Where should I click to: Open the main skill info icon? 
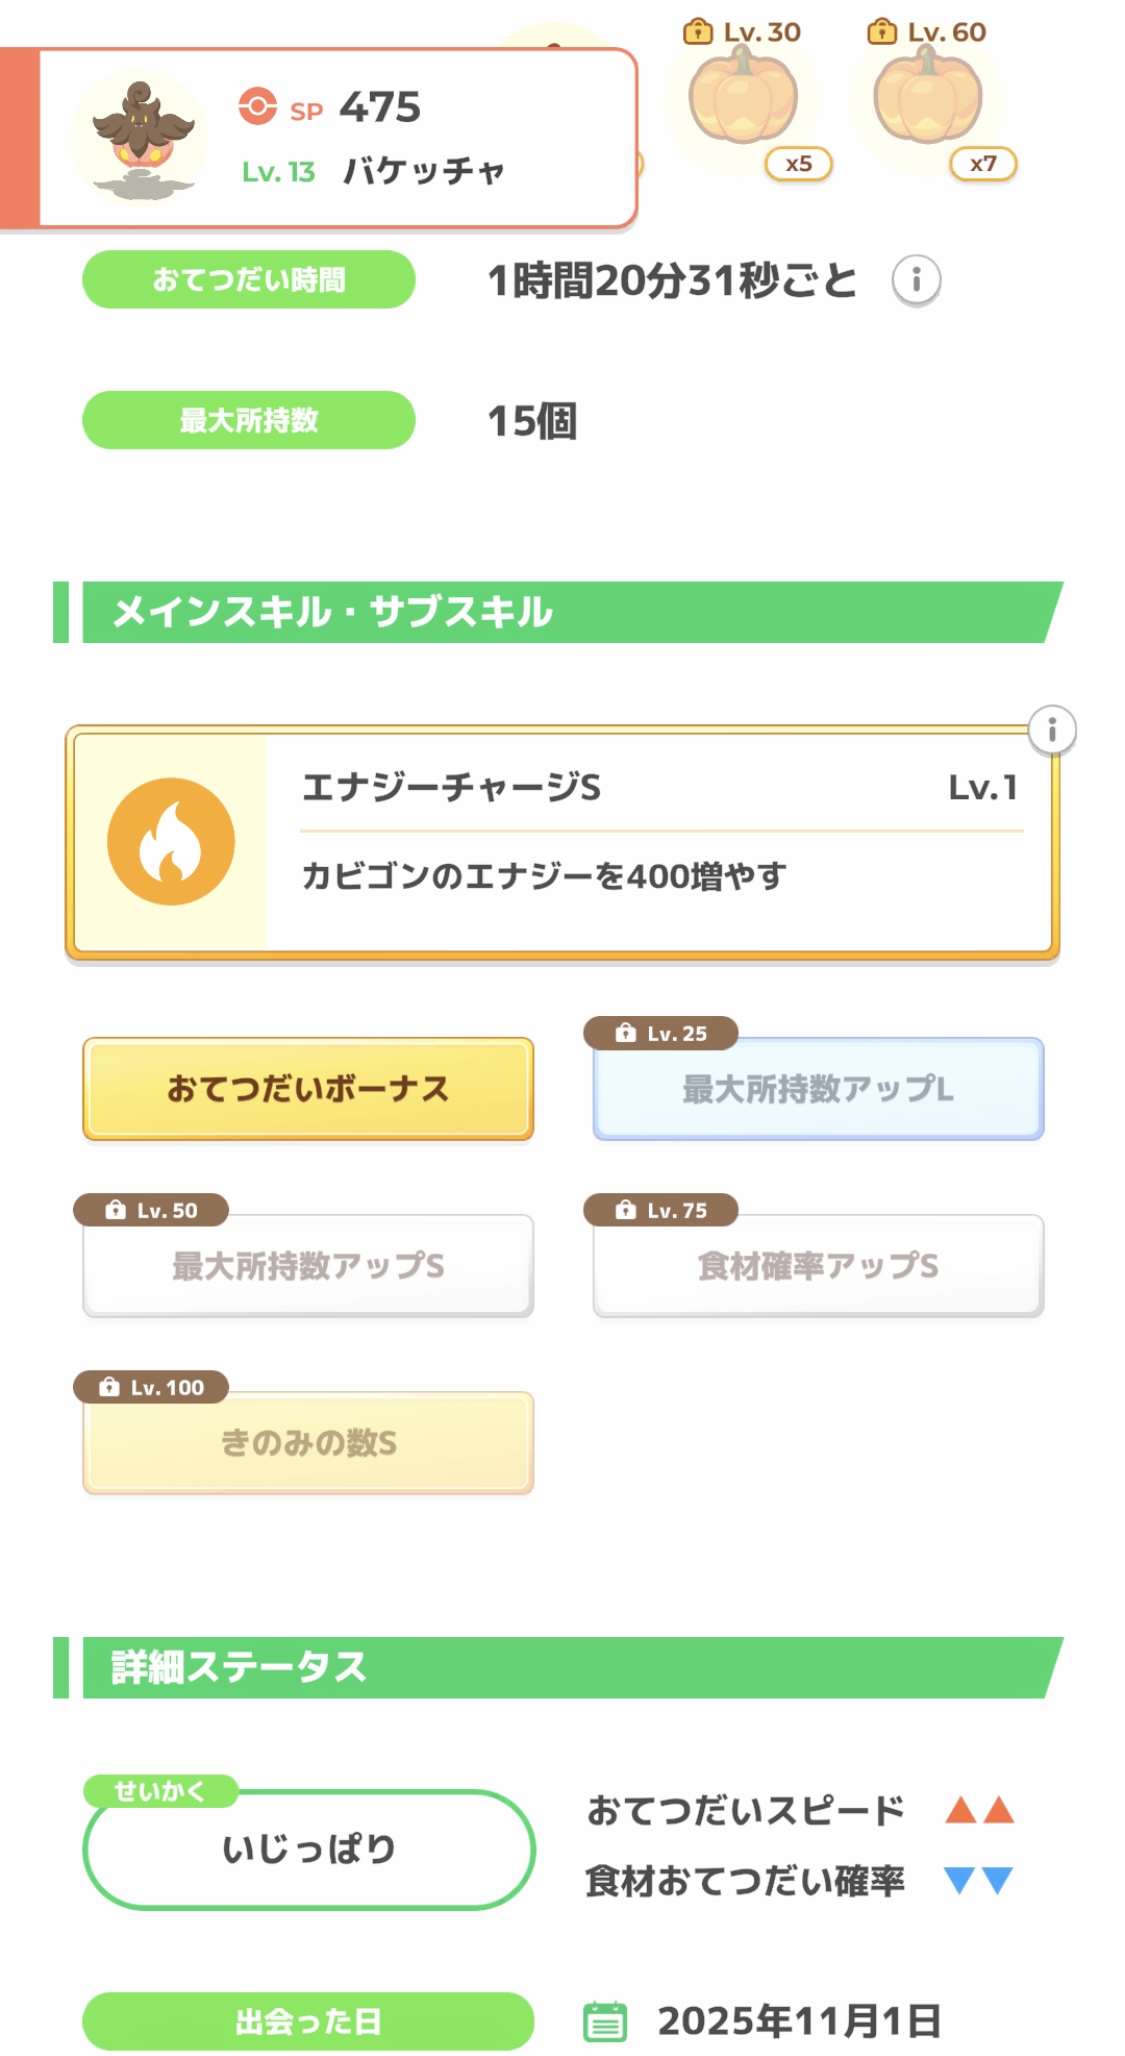[x=1051, y=731]
